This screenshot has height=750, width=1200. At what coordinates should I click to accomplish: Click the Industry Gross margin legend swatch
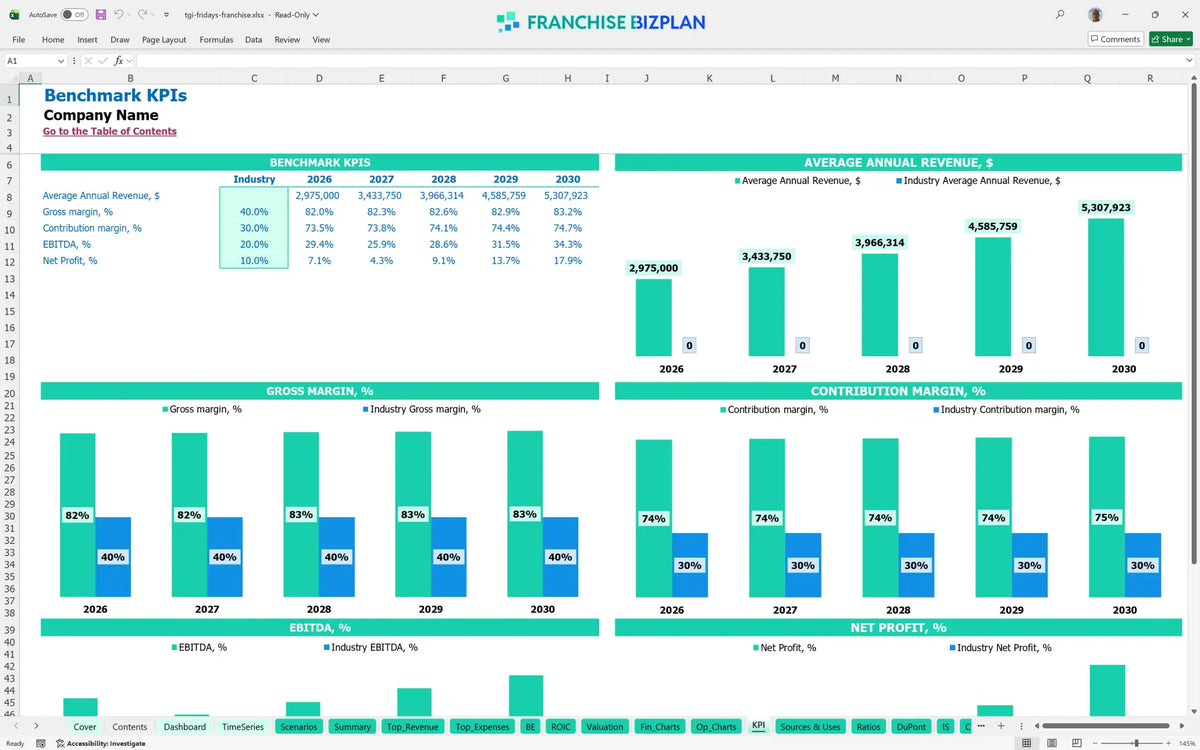pos(366,409)
